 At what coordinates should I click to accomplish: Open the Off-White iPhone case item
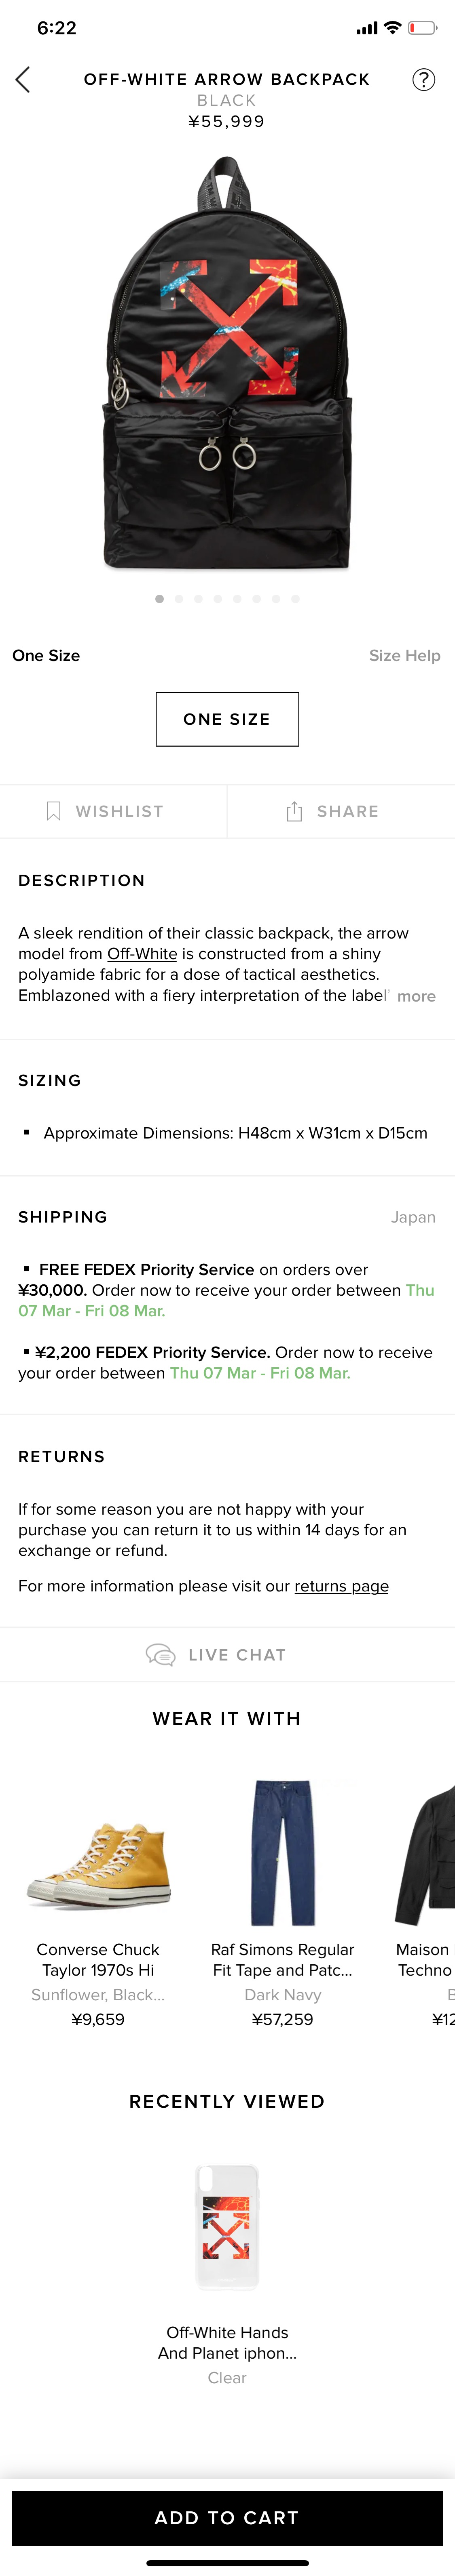coord(227,2227)
